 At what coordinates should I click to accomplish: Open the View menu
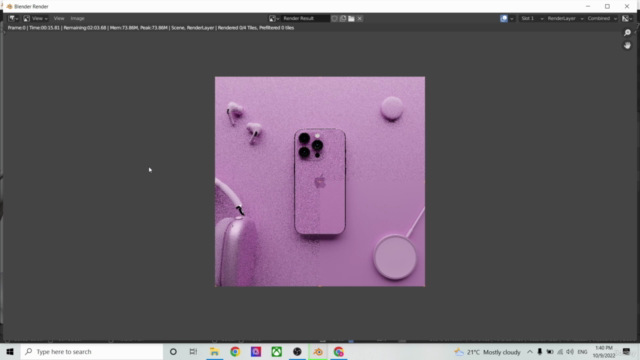pos(59,18)
